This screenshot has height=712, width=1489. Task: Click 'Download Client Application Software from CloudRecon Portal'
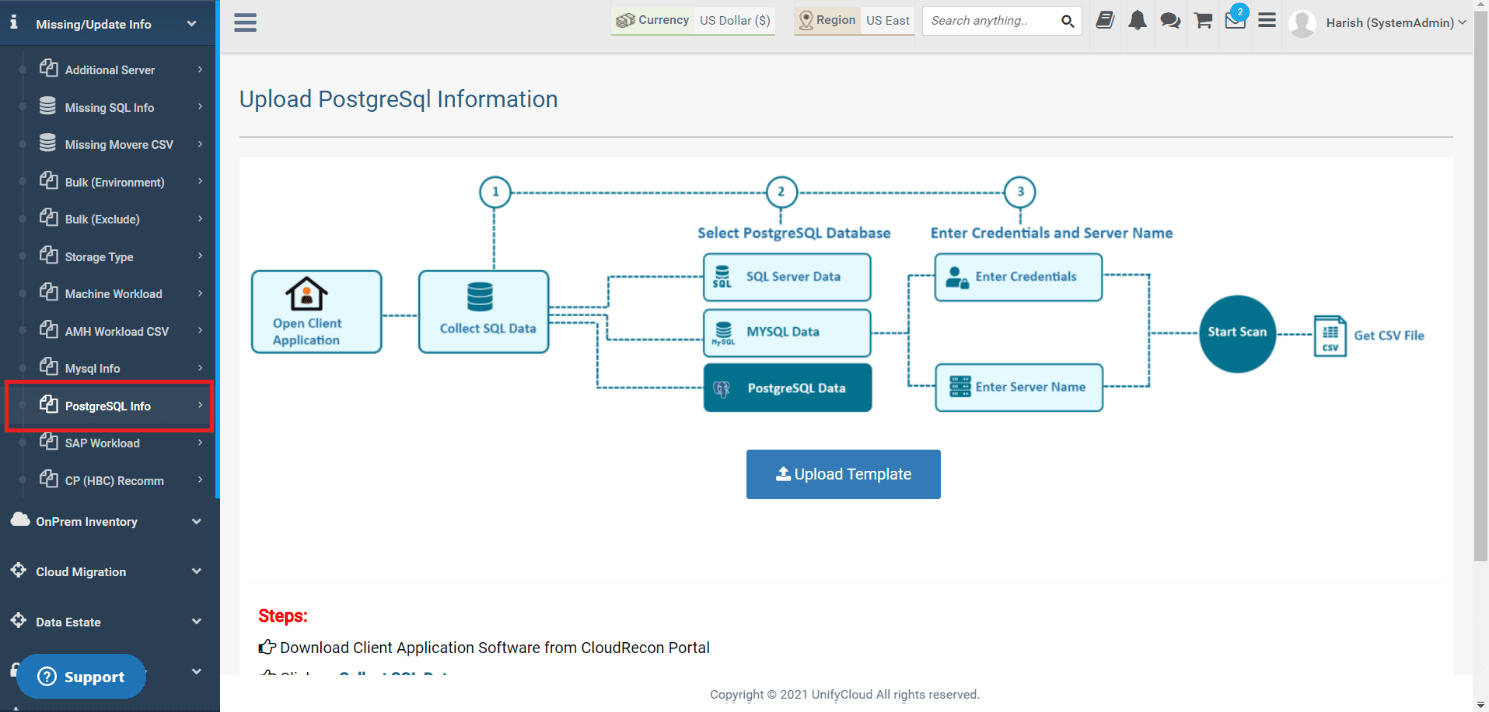(495, 648)
